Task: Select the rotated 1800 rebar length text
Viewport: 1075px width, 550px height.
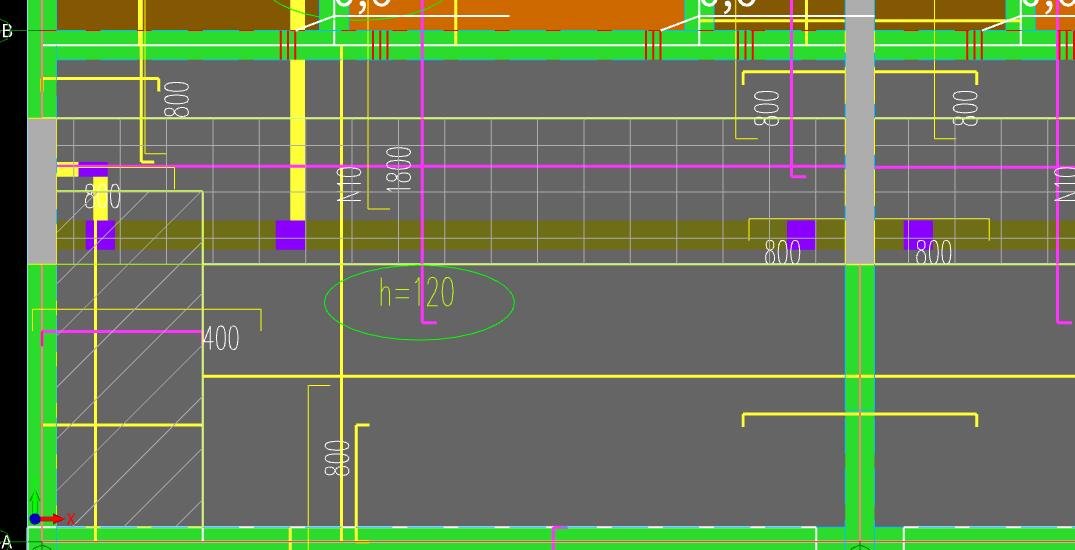Action: (x=399, y=169)
